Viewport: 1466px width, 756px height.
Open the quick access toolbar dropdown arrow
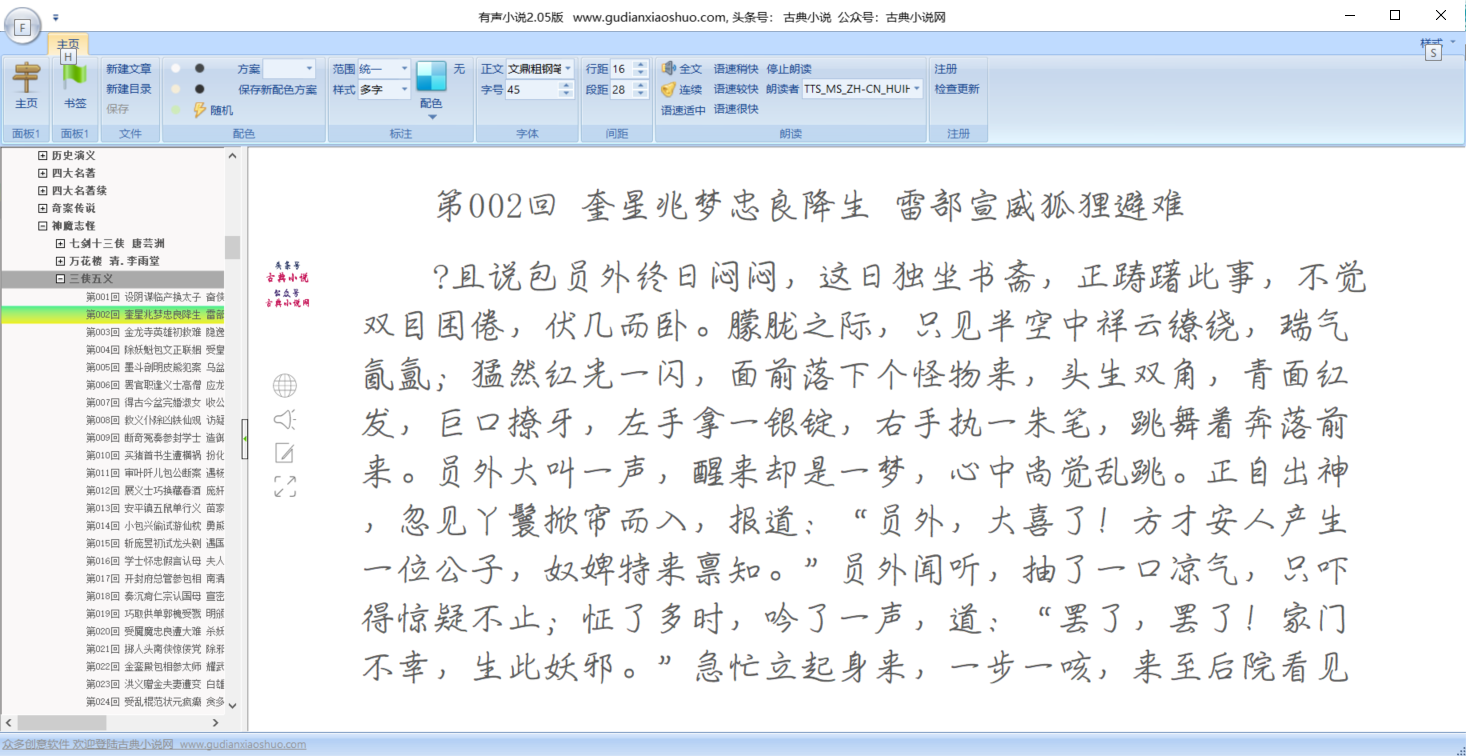click(x=56, y=17)
